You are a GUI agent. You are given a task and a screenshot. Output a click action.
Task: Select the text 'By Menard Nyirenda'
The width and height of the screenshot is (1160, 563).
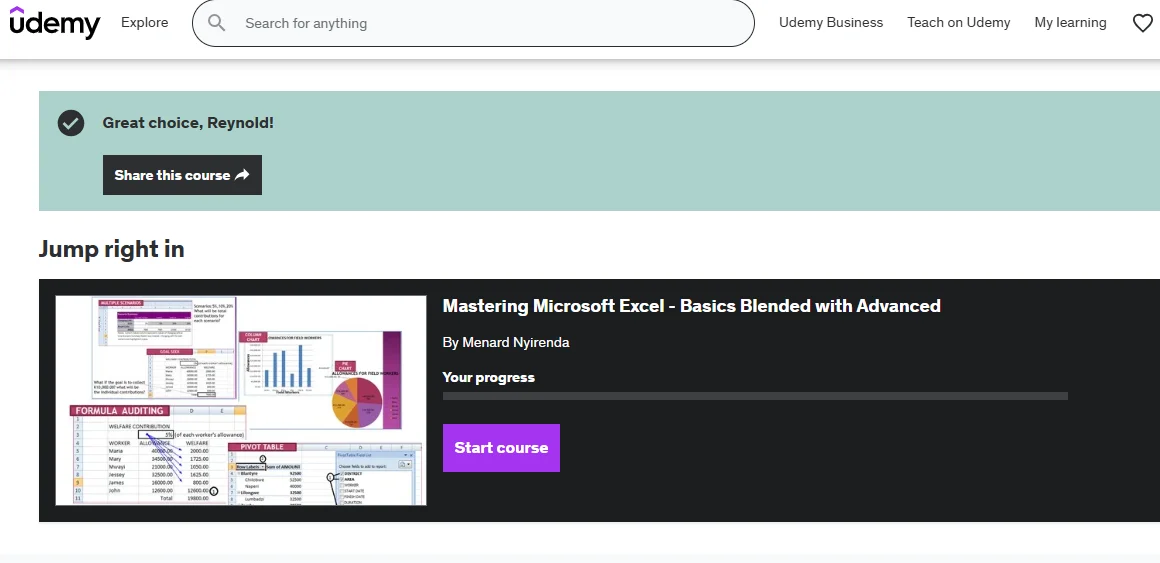pos(505,343)
